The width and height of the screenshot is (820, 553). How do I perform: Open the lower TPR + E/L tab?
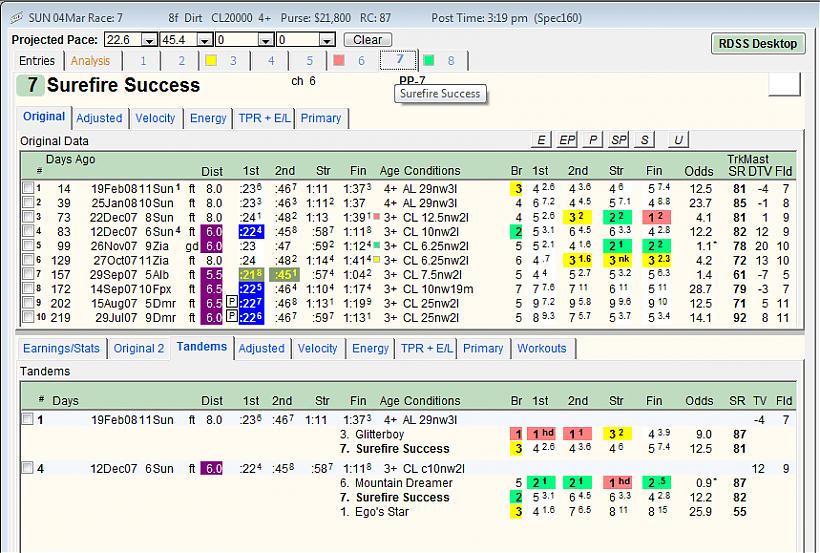(426, 348)
